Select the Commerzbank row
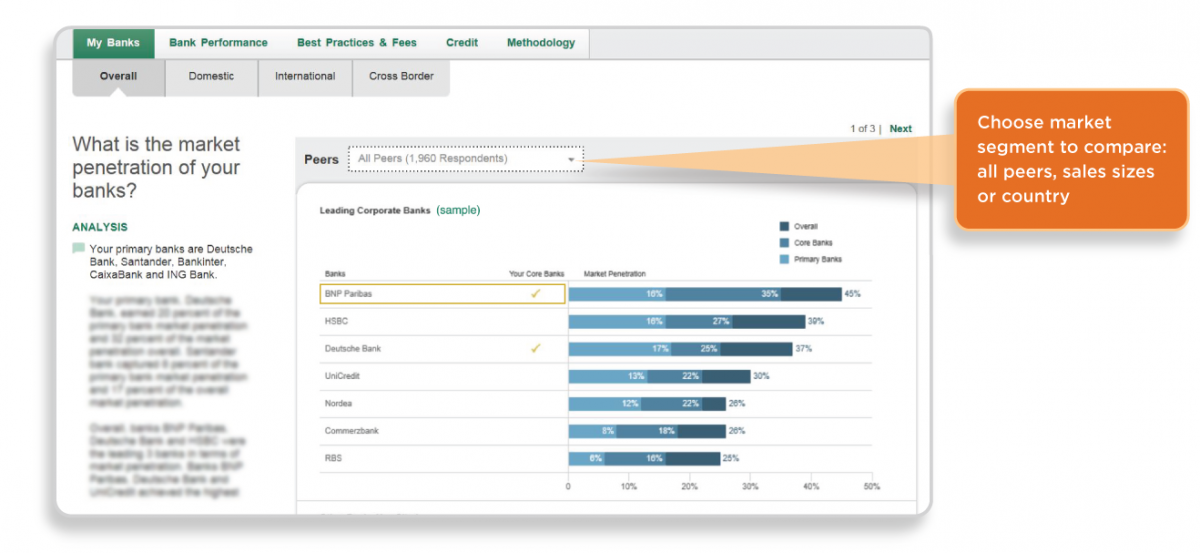Screen dimensions: 1200x553 pyautogui.click(x=442, y=431)
